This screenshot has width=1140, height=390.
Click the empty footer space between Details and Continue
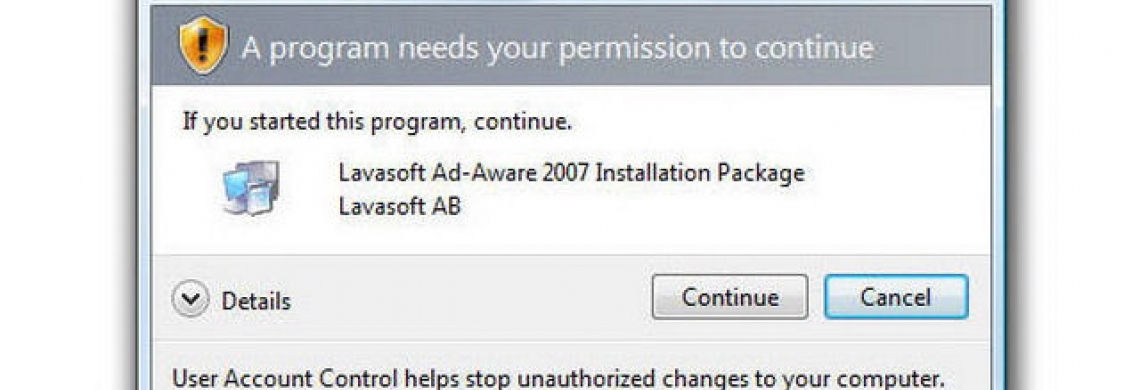(471, 300)
